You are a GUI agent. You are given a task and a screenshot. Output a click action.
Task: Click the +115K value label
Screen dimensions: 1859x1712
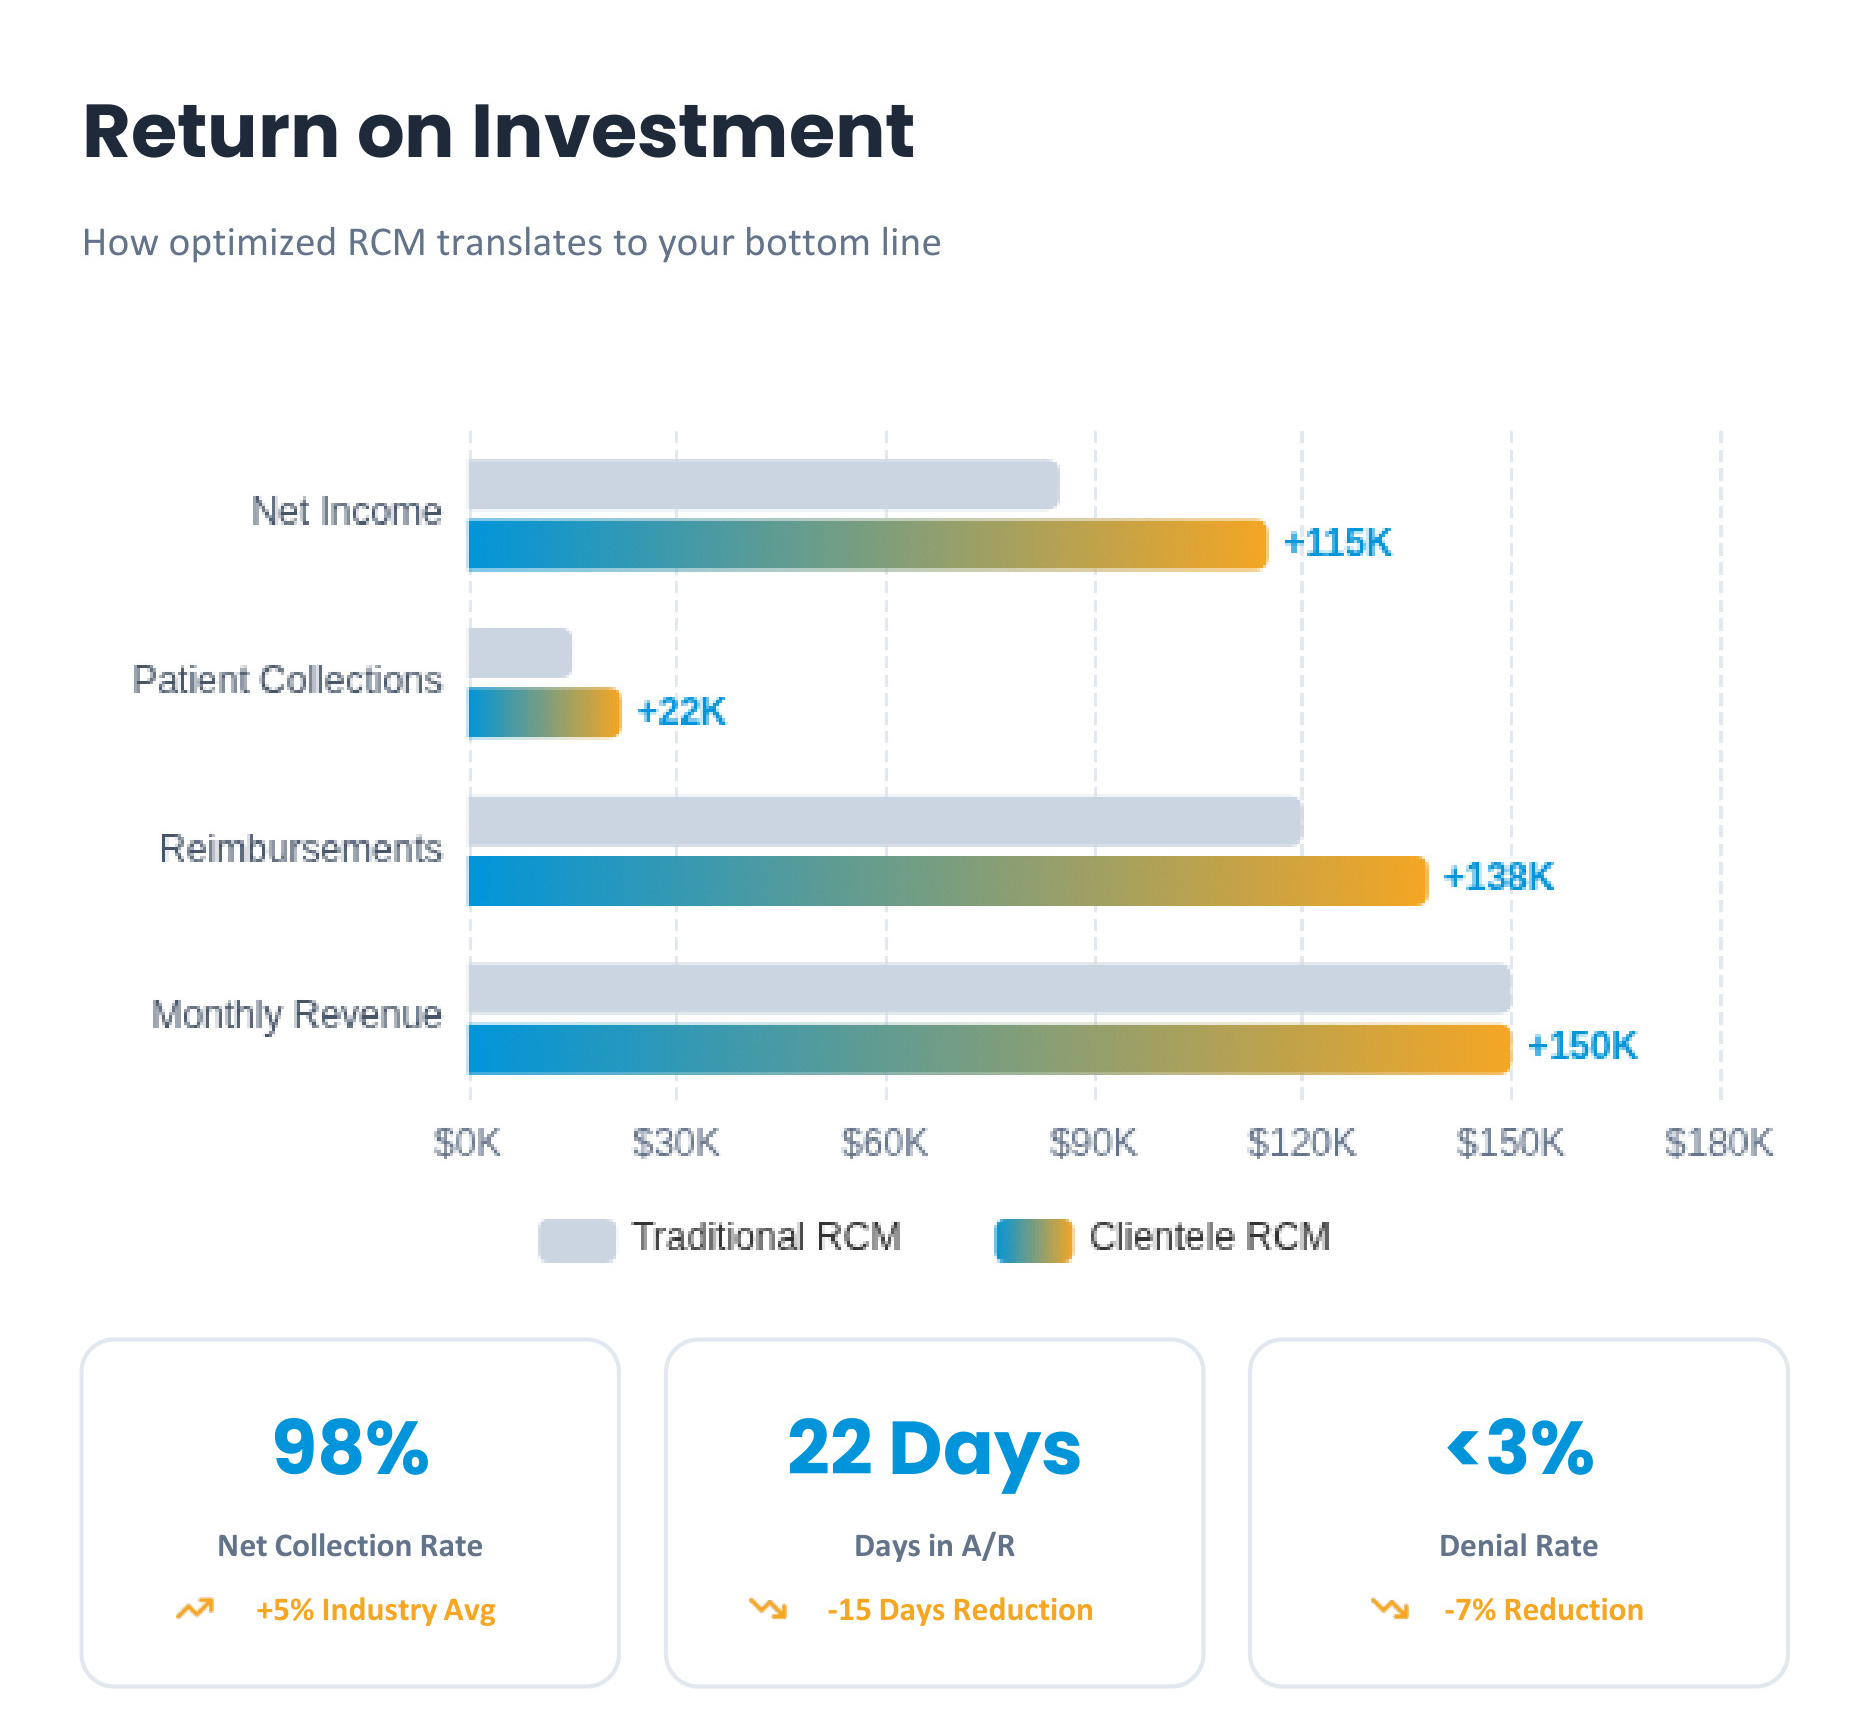(x=1337, y=543)
